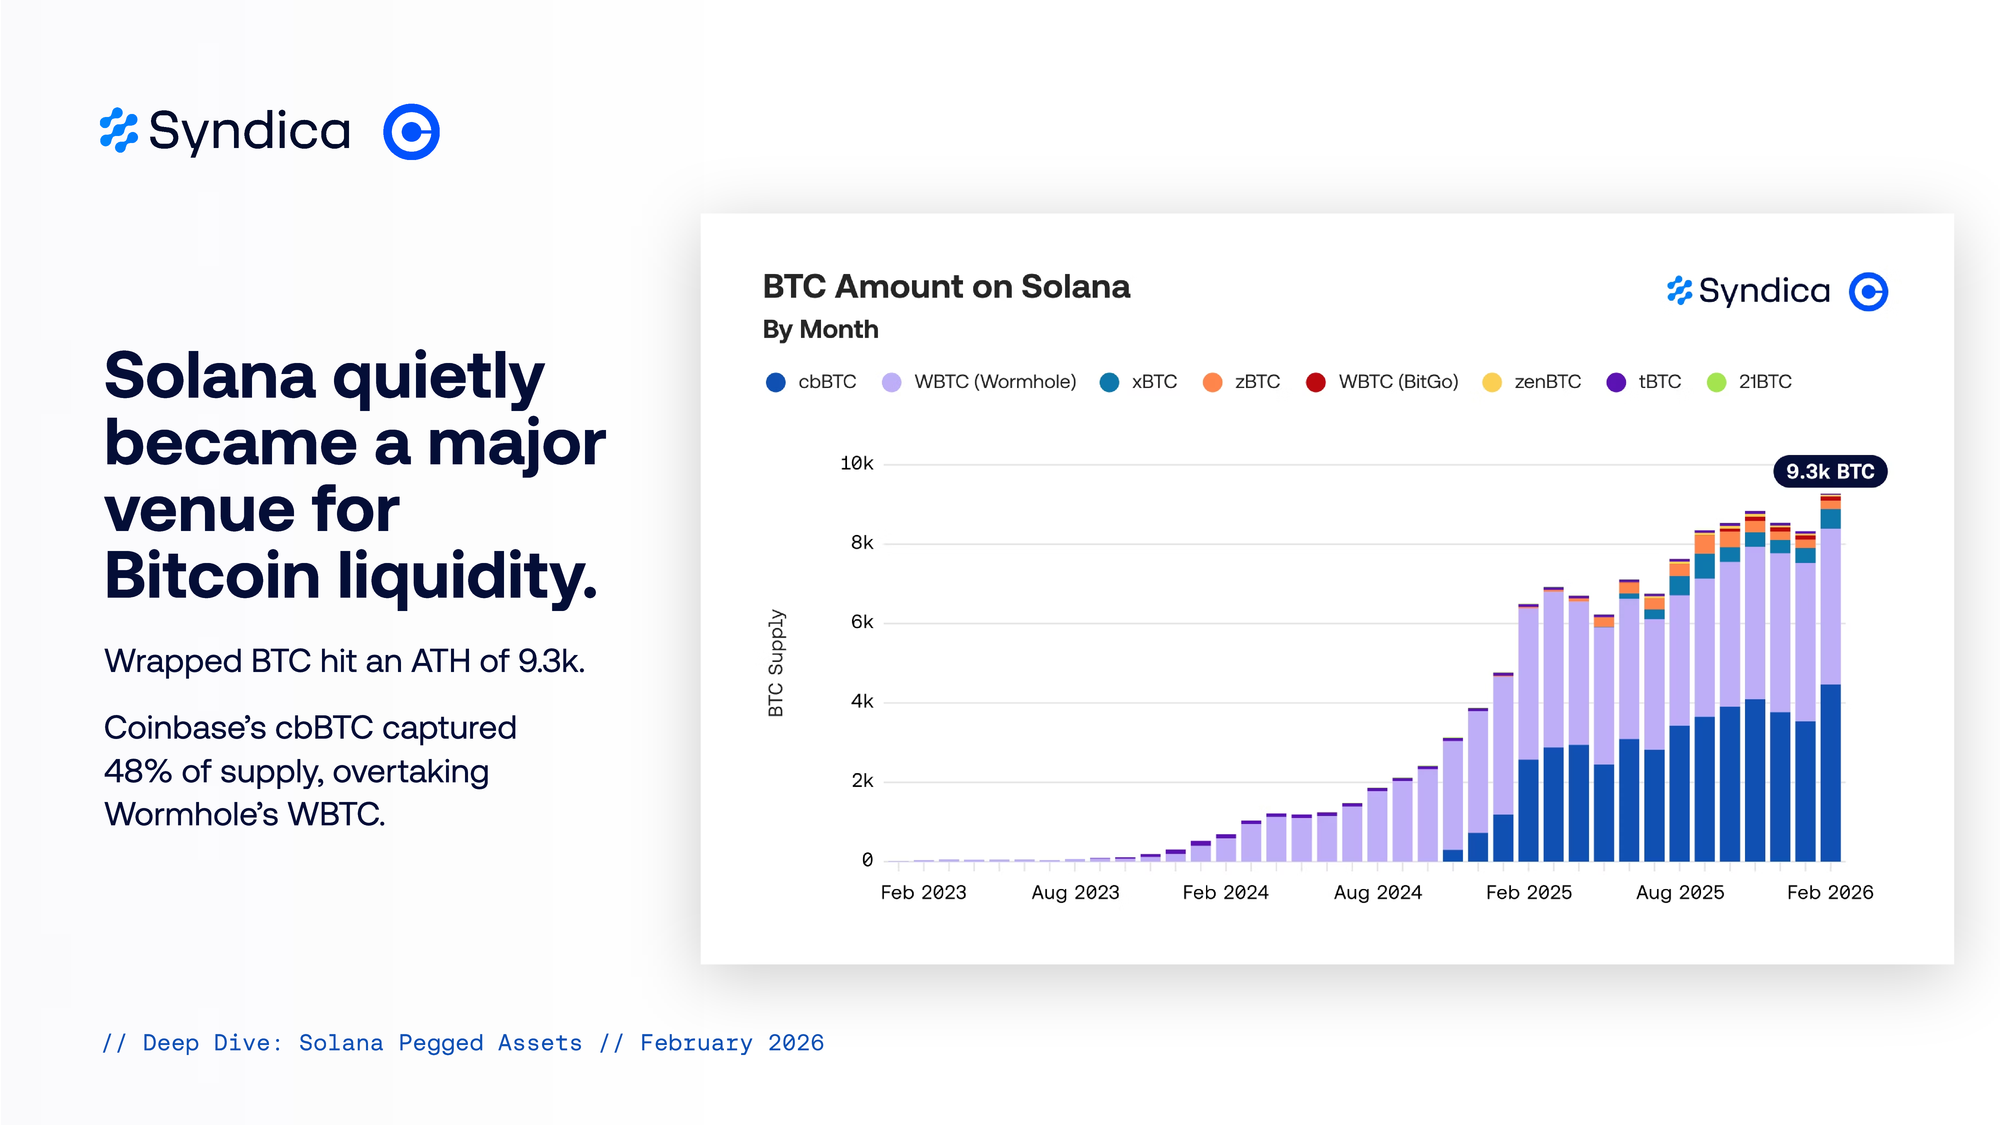Click the Aug 2024 x-axis label
The image size is (2000, 1125).
1377,892
